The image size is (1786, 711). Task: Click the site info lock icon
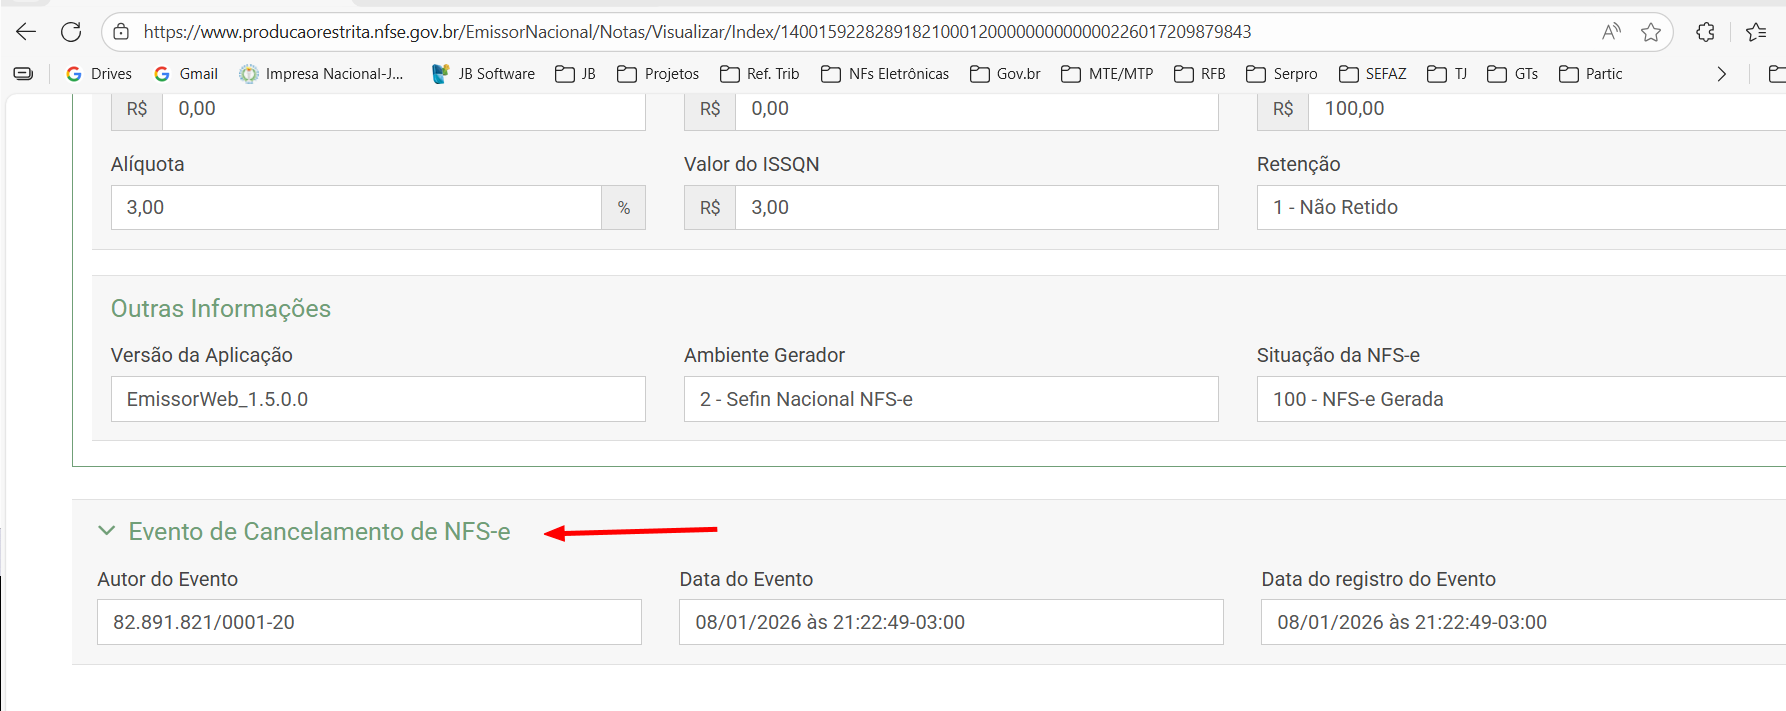(x=121, y=32)
